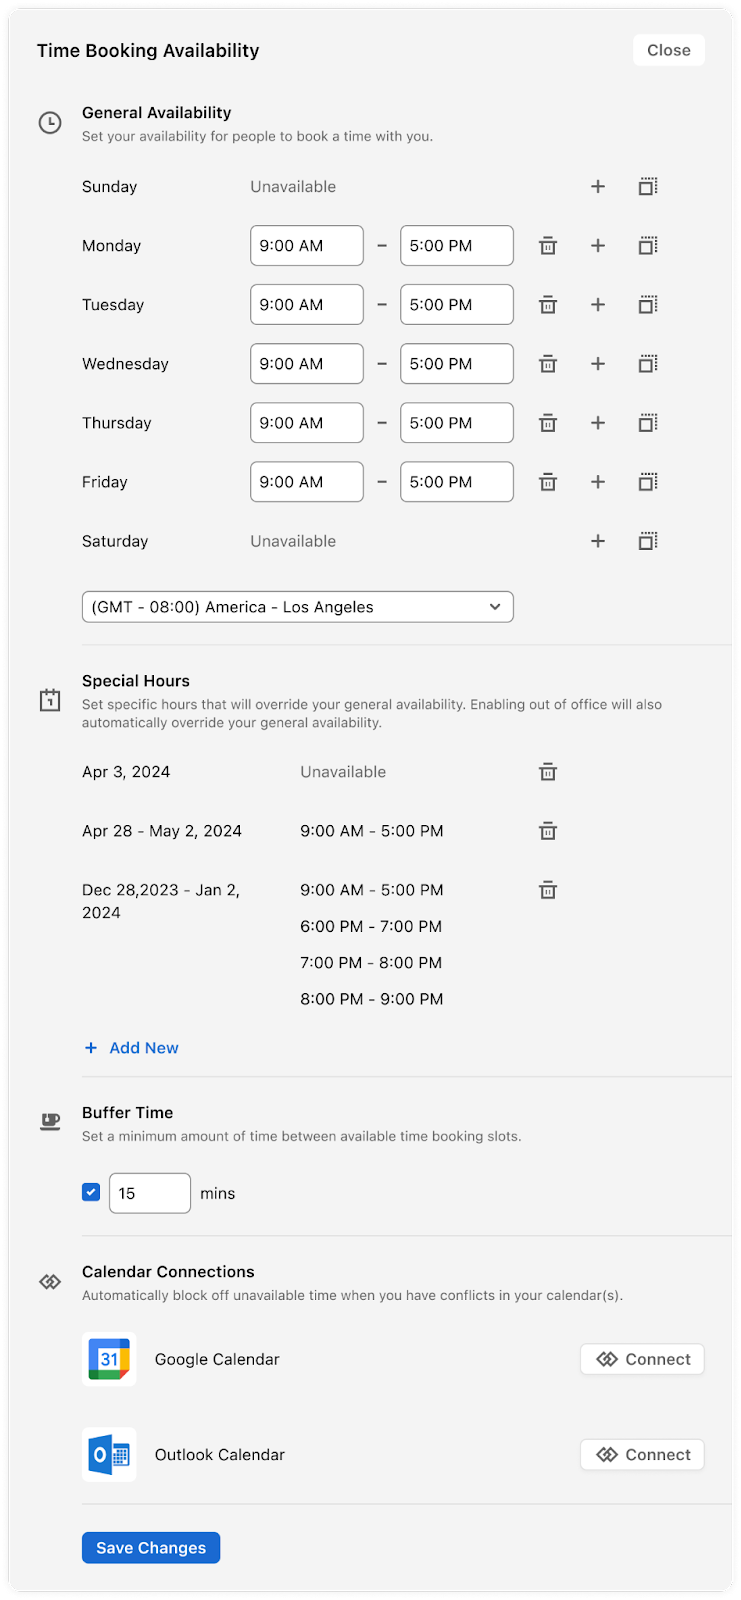Delete the Apr 28 - May 2 special hours
This screenshot has width=741, height=1600.
[x=548, y=831]
